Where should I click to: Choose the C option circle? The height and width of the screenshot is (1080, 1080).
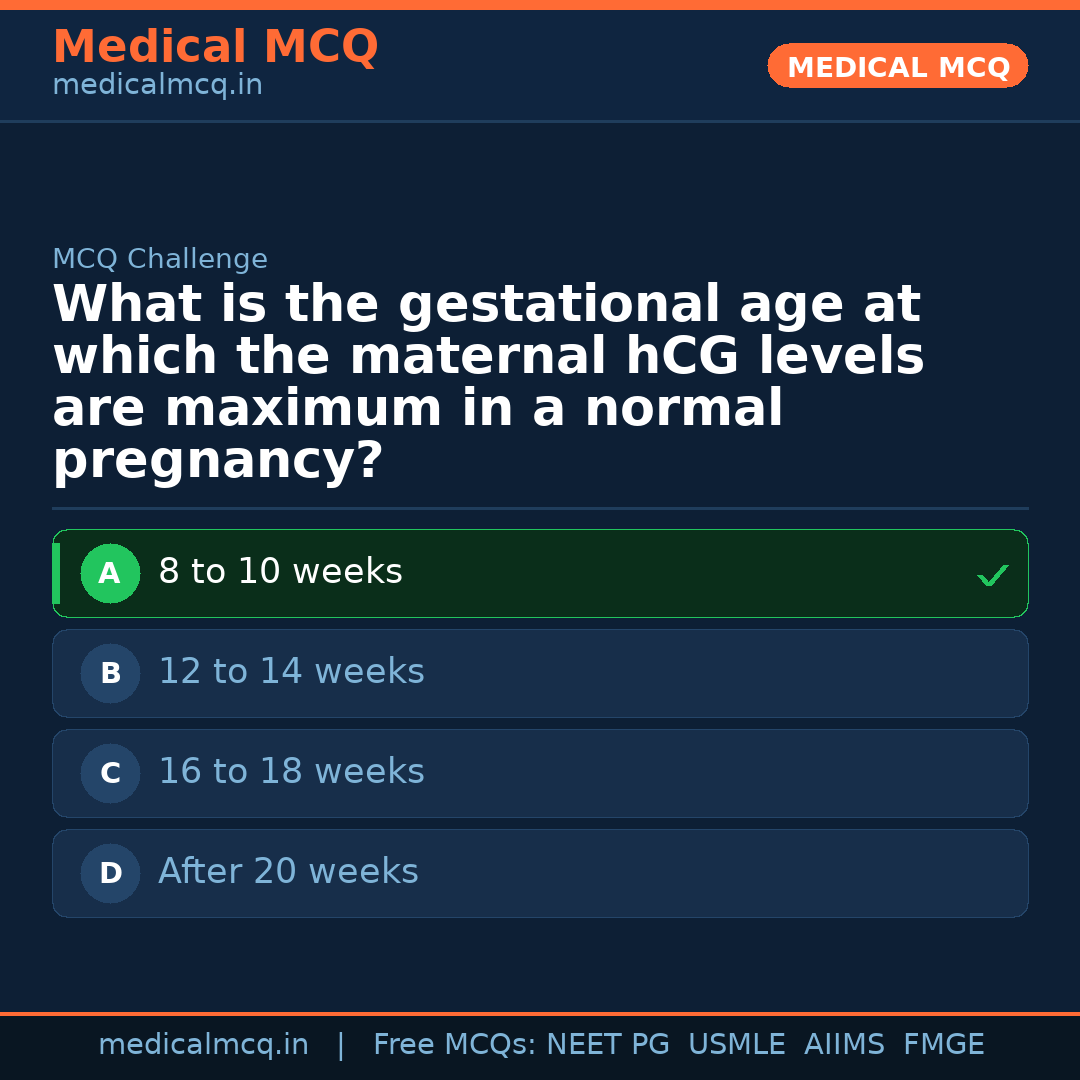point(110,774)
